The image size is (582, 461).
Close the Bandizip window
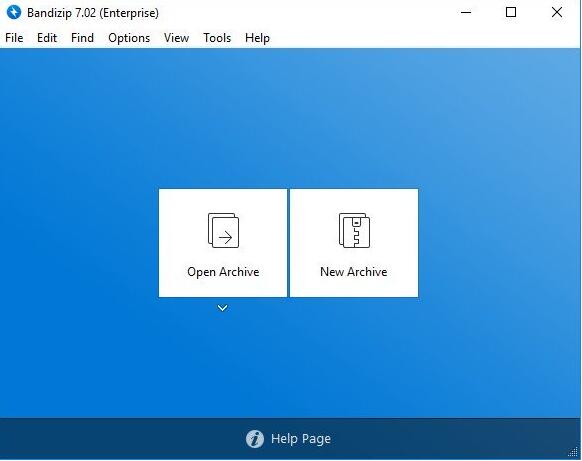coord(557,12)
